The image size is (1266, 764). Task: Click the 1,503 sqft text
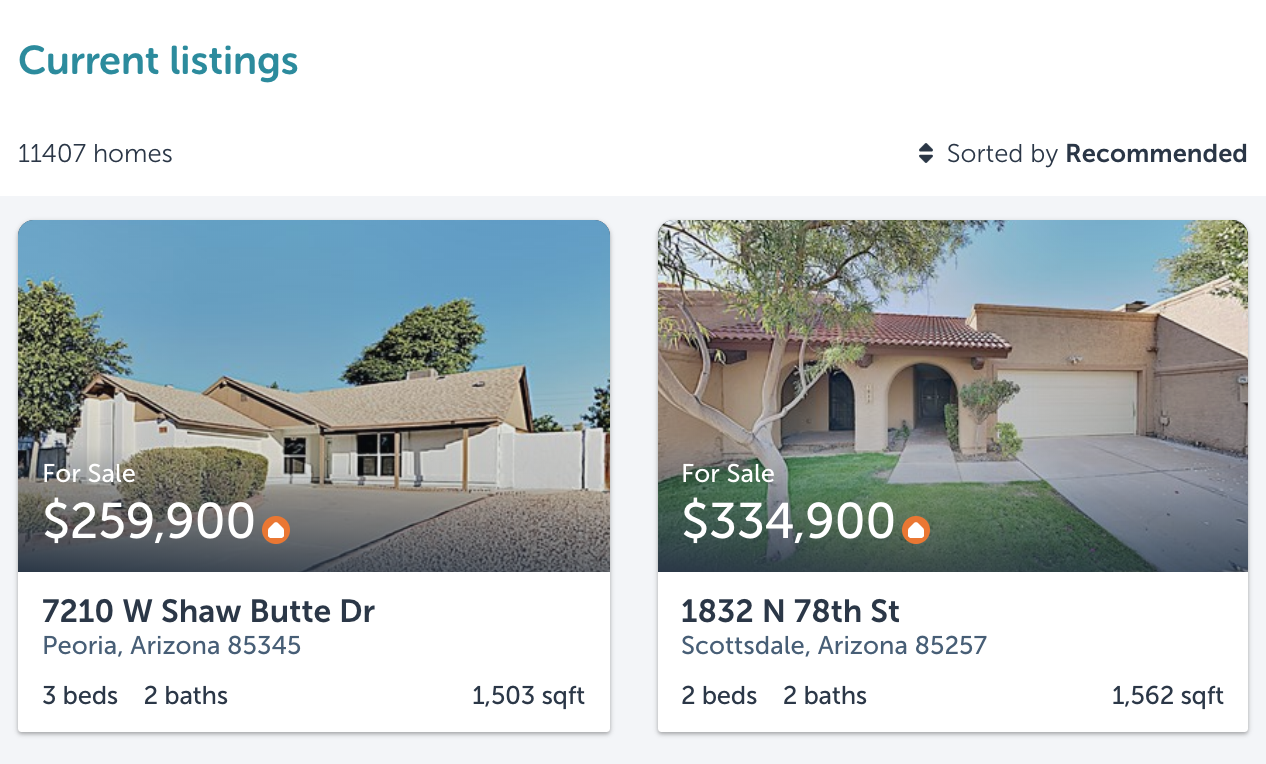point(528,695)
